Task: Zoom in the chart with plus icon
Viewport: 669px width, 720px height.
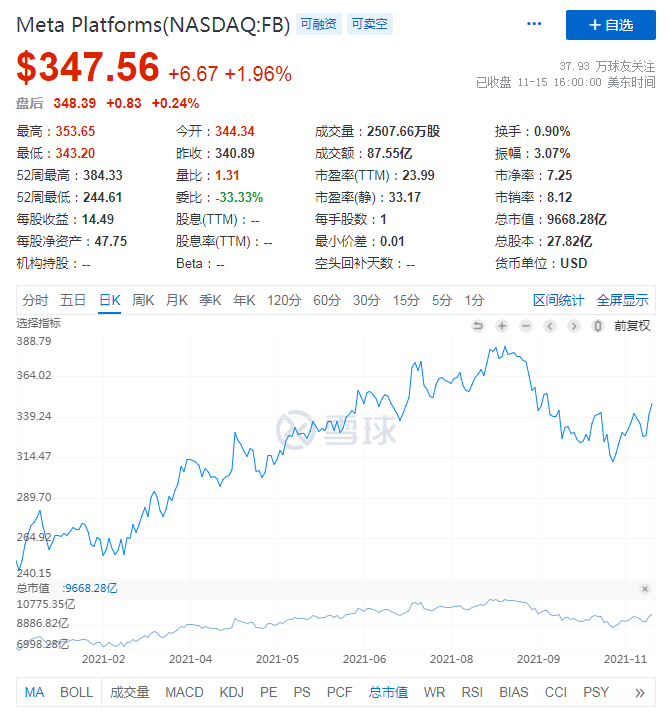Action: tap(502, 326)
